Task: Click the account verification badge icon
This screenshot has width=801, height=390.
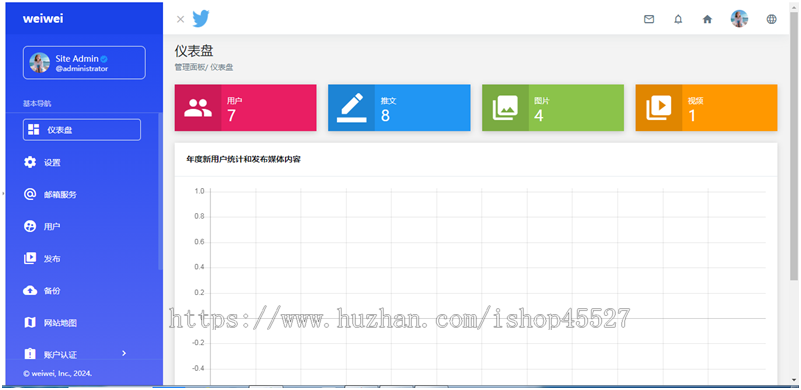Action: click(30, 354)
